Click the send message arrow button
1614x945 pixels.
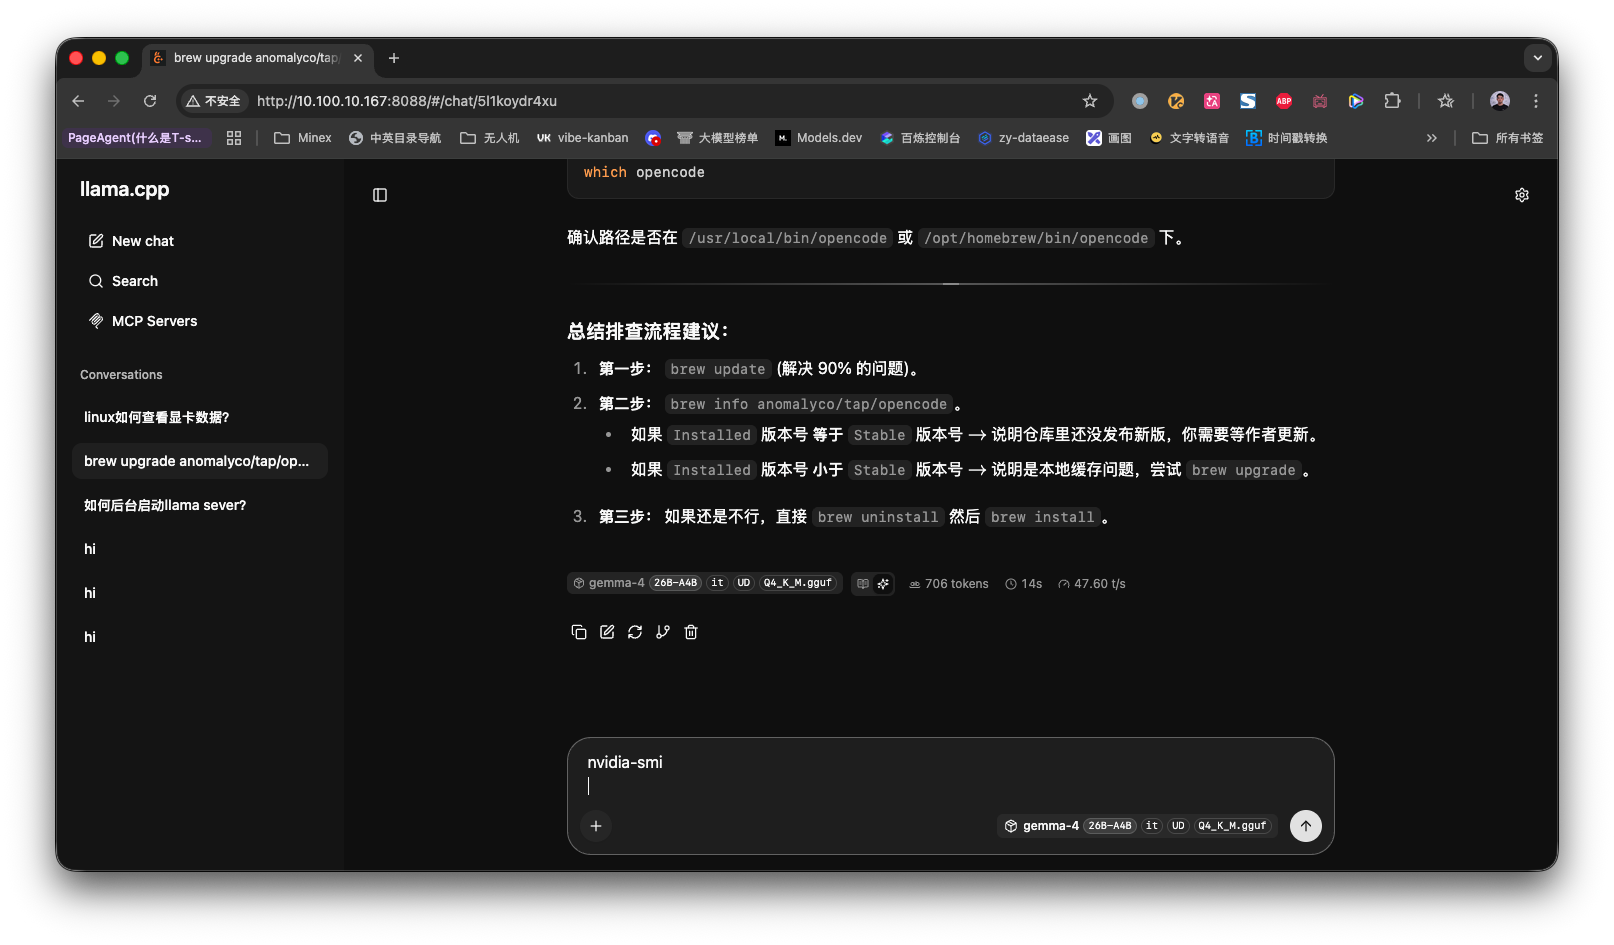(x=1305, y=826)
